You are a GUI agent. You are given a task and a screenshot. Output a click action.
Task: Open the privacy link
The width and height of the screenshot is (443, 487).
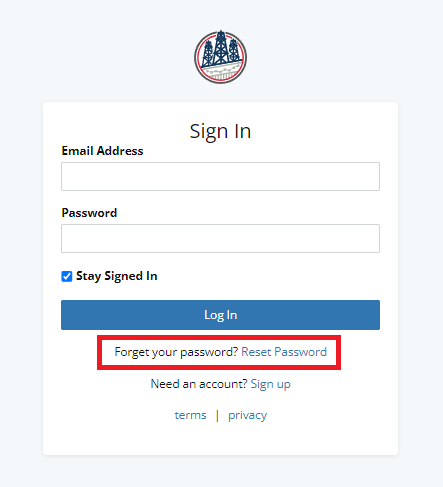point(247,416)
